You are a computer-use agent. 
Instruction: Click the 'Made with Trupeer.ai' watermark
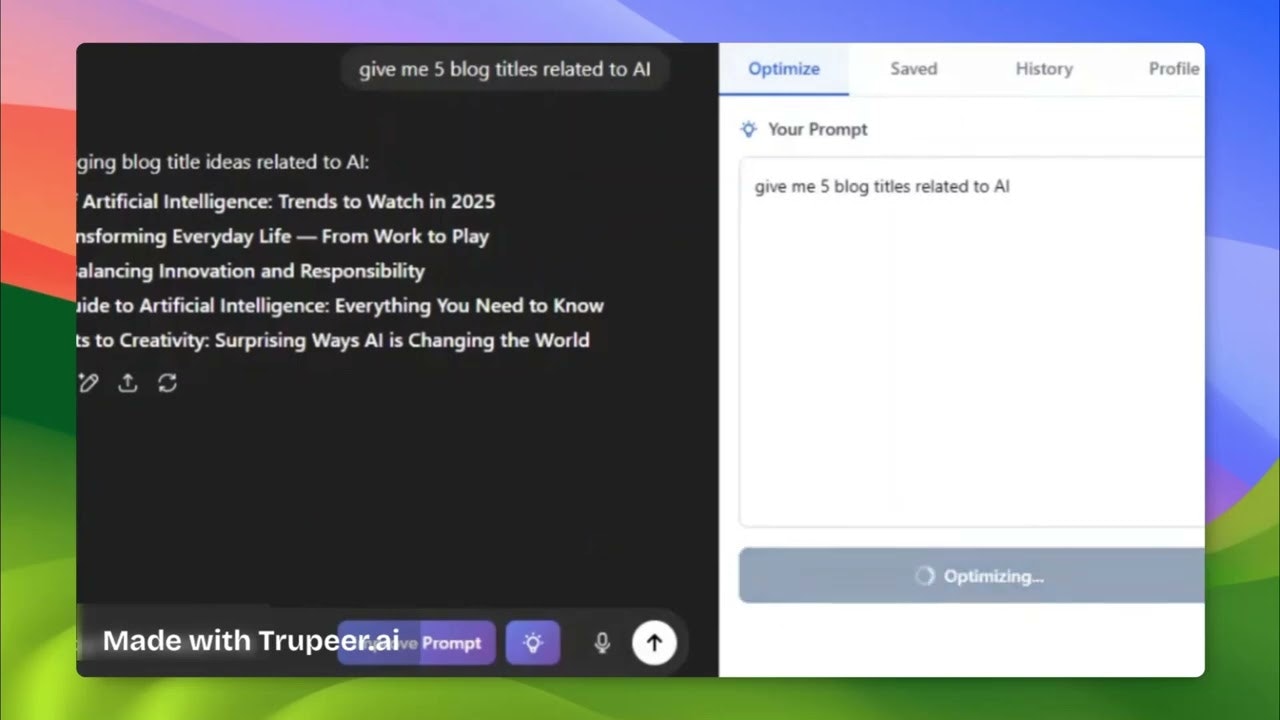click(x=251, y=640)
